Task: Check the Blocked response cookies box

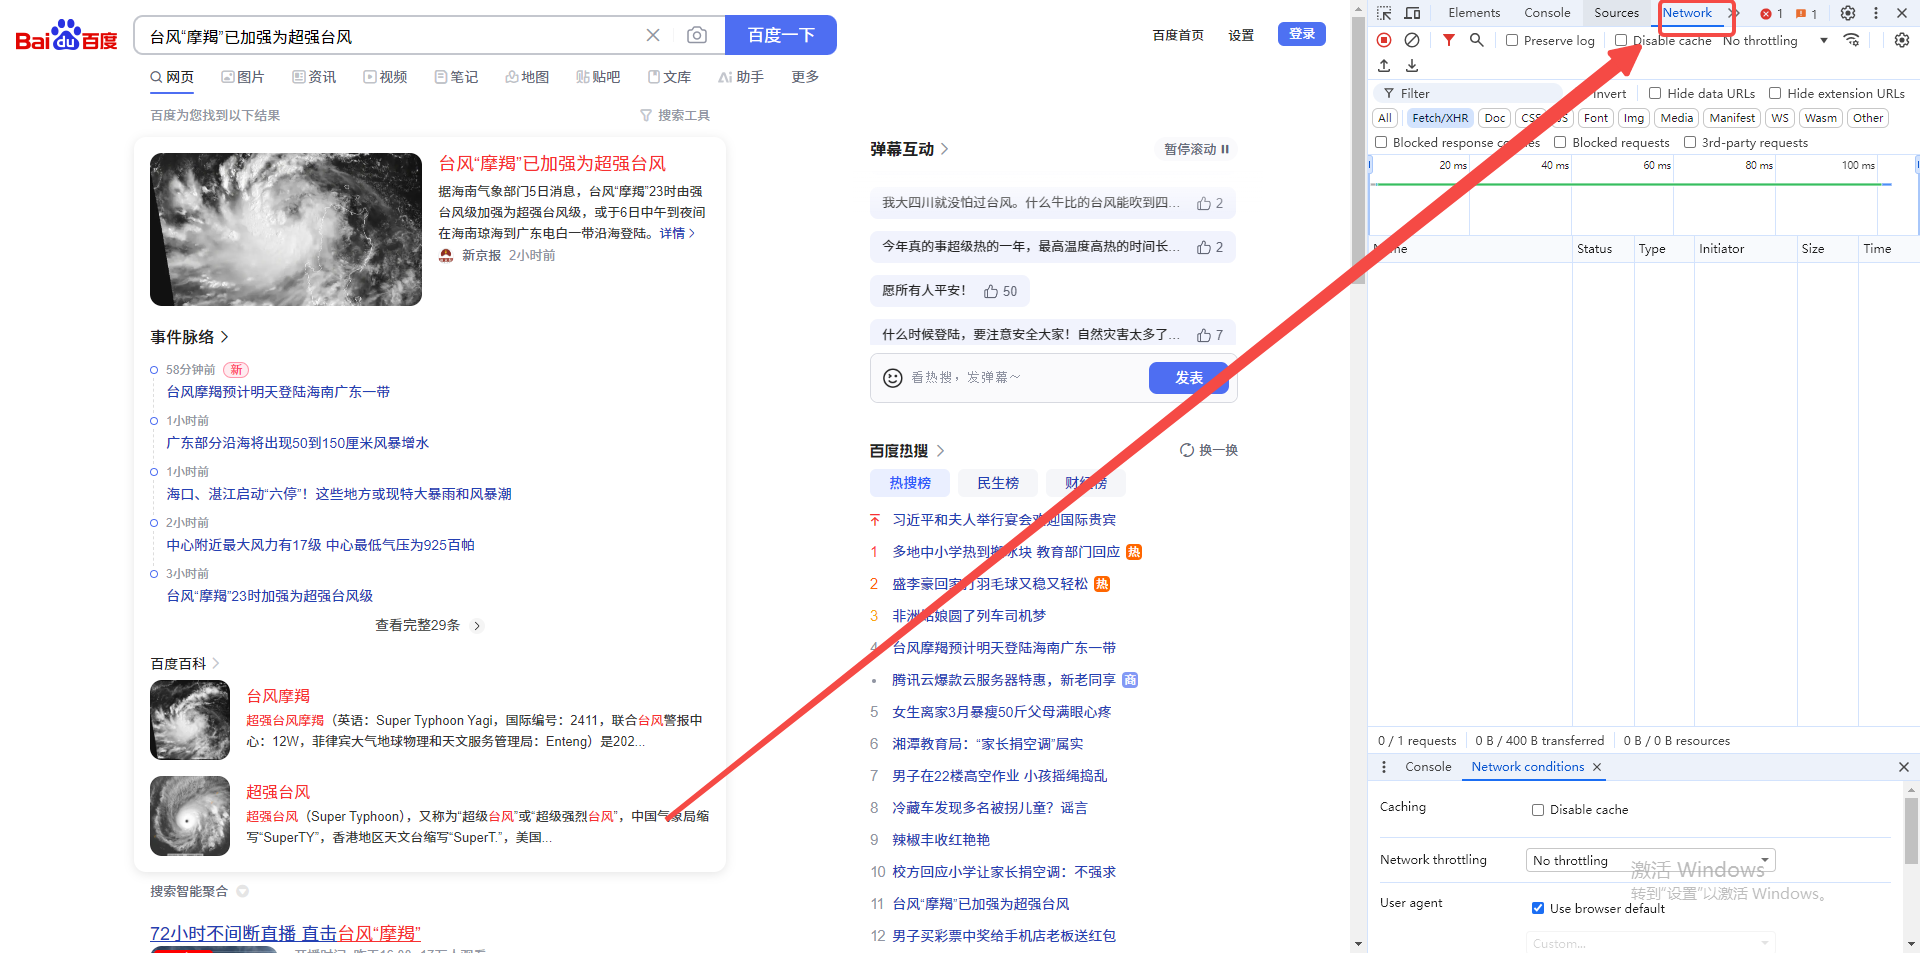Action: click(1381, 142)
